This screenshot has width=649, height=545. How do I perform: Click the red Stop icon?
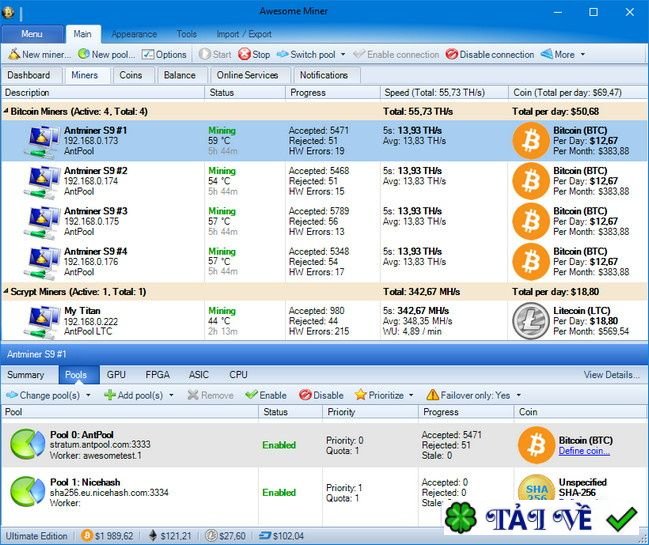[x=244, y=54]
